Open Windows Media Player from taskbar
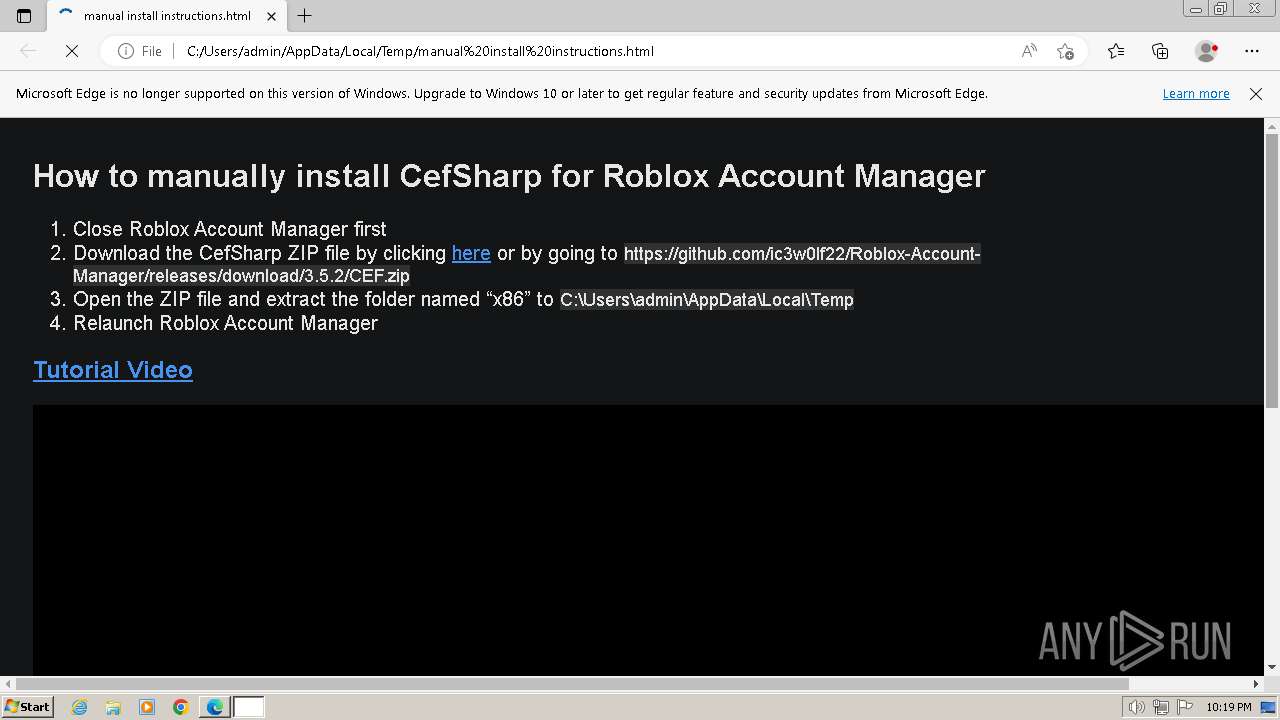This screenshot has height=720, width=1280. point(147,707)
